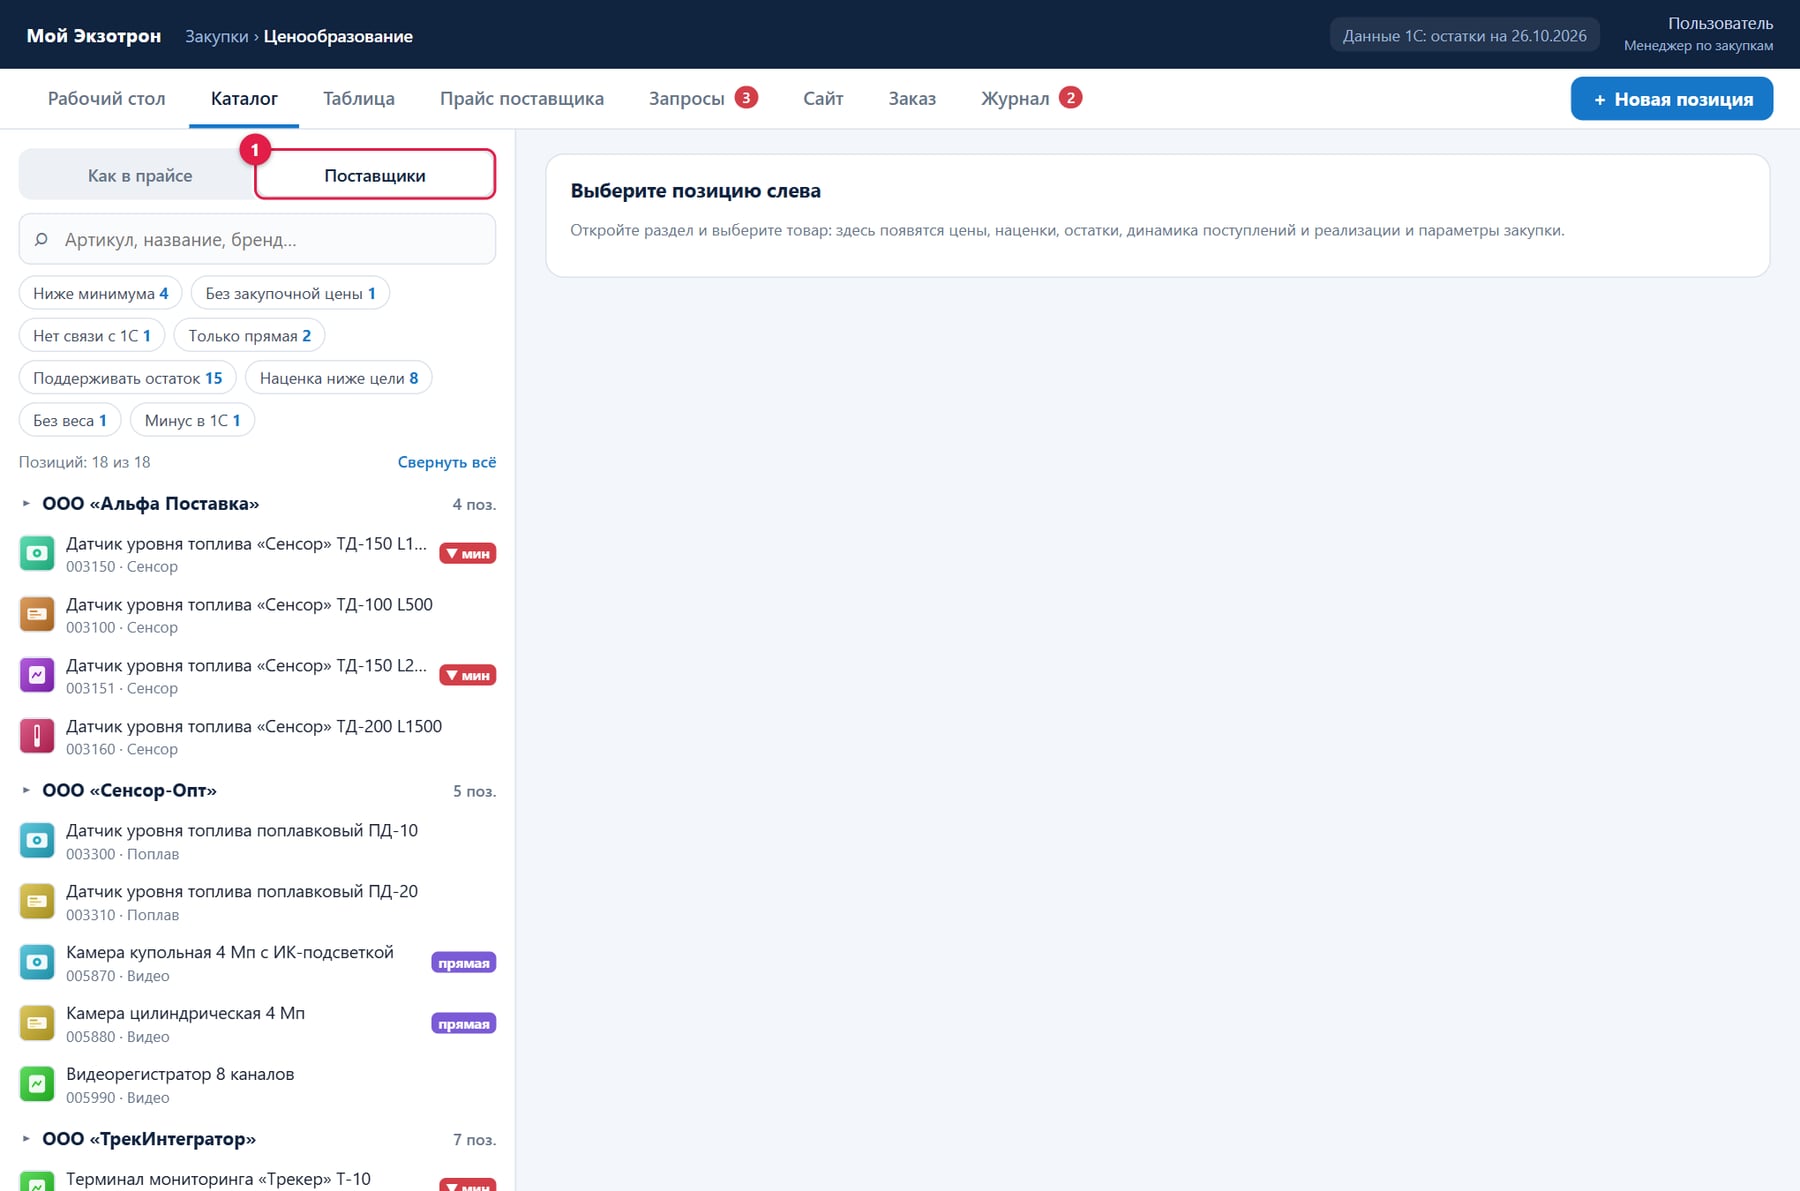Click the Закупки breadcrumb link
Image resolution: width=1800 pixels, height=1191 pixels.
click(x=217, y=36)
